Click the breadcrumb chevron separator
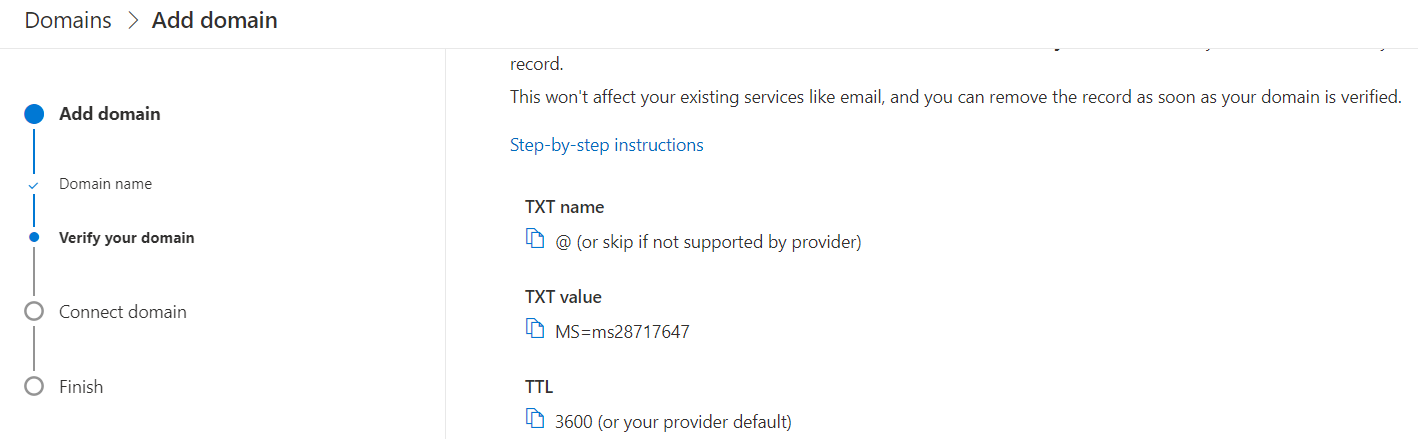Screen dimensions: 1418x439 133,21
